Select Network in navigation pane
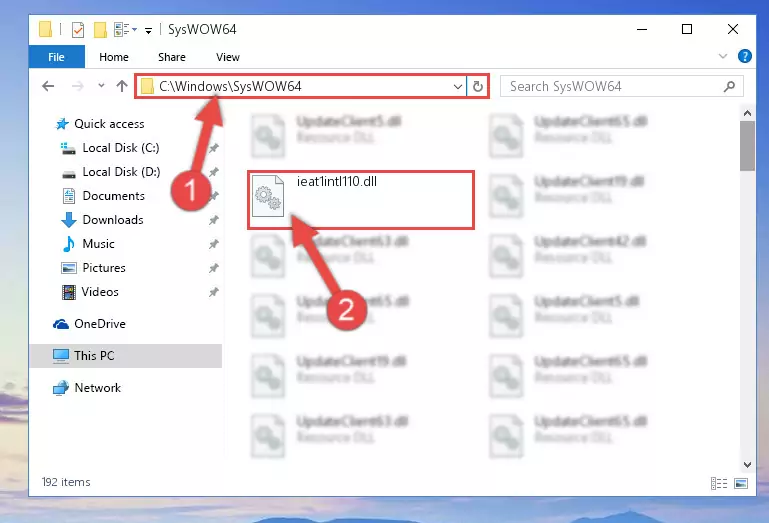This screenshot has height=523, width=769. [x=97, y=388]
